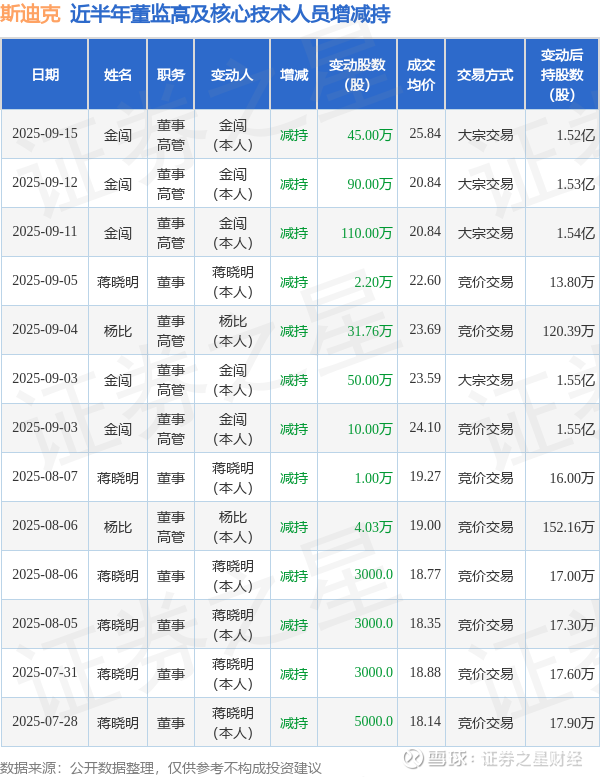Select share change value 31.76万
Screen dimensions: 600x777
click(370, 331)
